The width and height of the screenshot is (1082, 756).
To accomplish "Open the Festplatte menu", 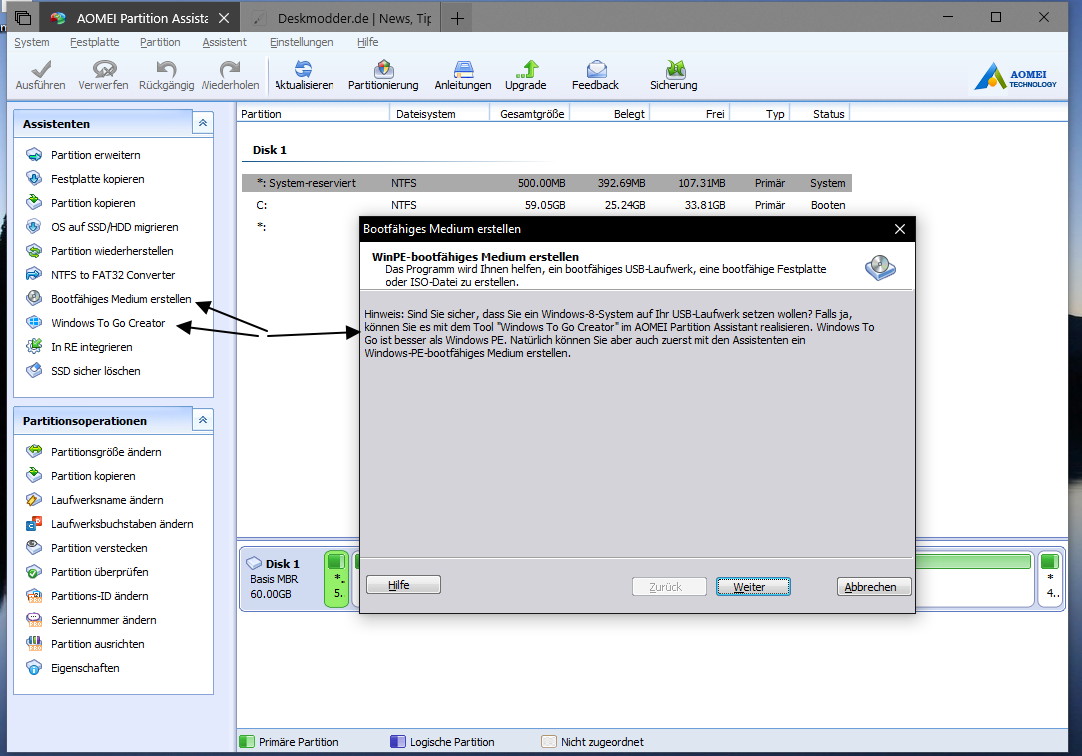I will [x=95, y=42].
